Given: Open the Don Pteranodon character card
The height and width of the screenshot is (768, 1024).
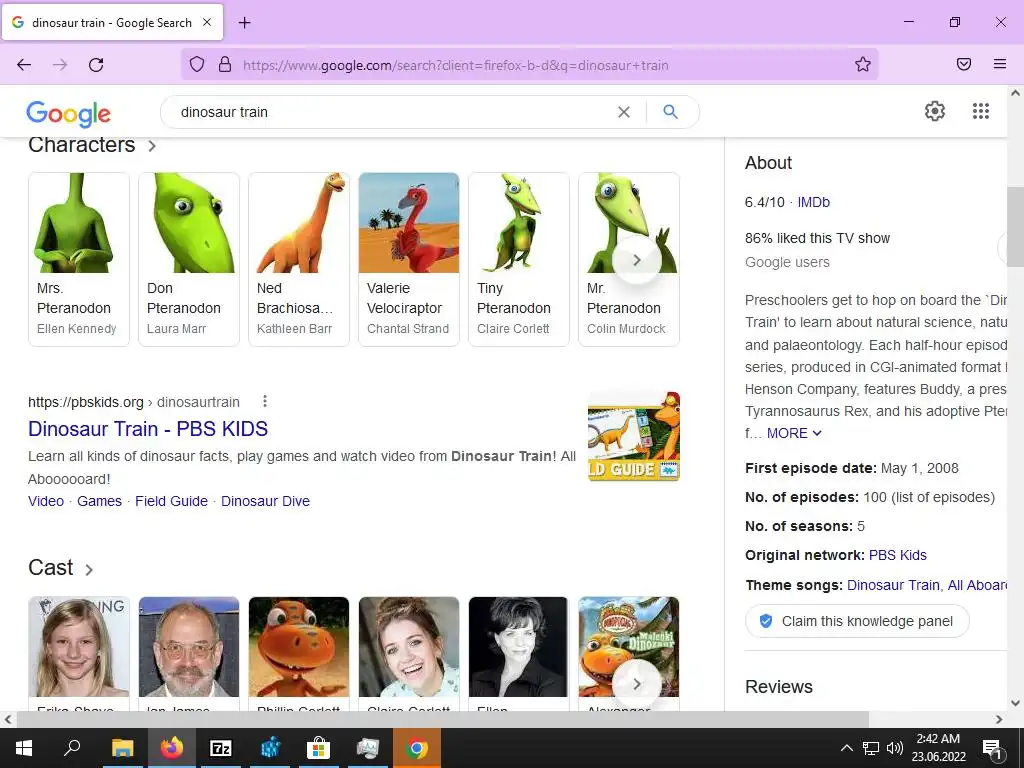Looking at the screenshot, I should 189,259.
